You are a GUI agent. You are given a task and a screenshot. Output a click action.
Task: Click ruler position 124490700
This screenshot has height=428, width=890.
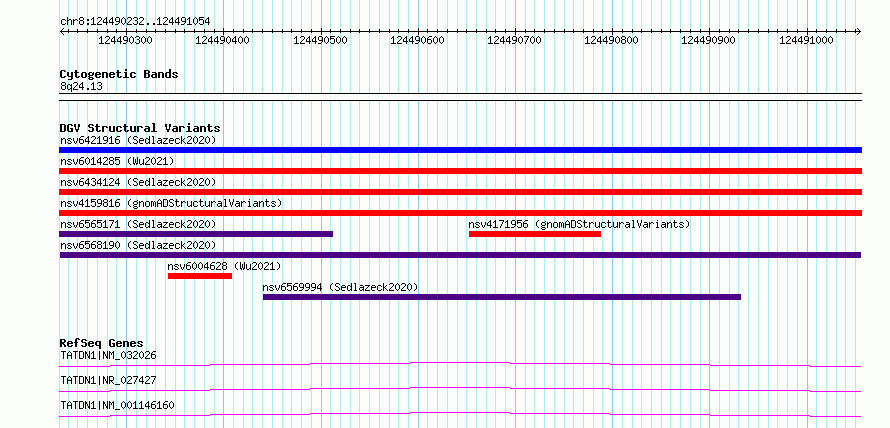point(514,40)
